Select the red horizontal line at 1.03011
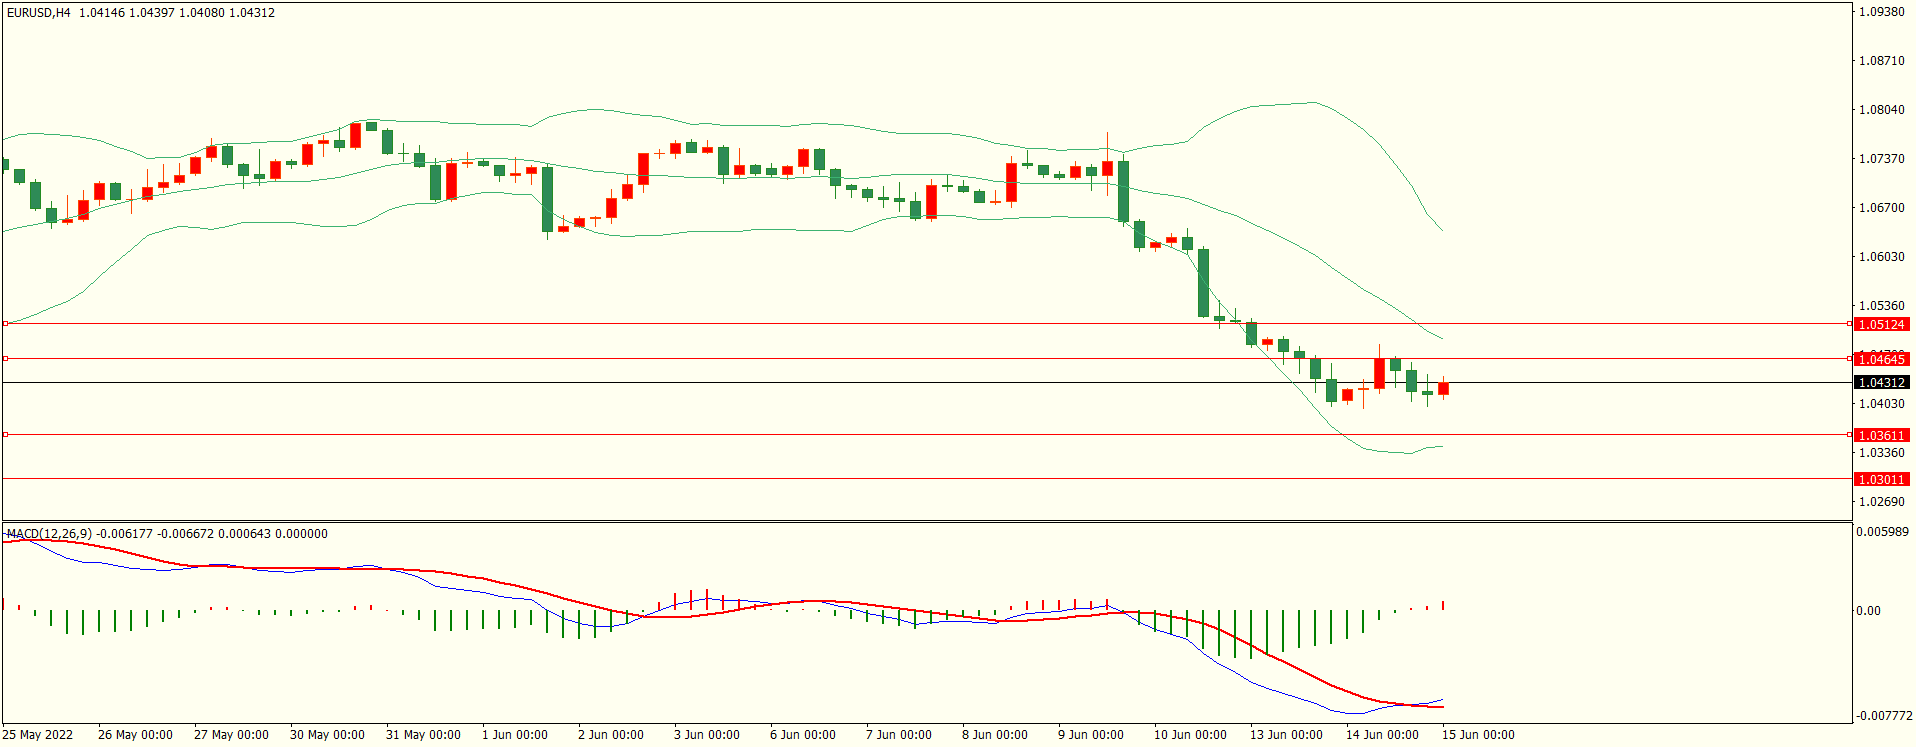 (926, 479)
